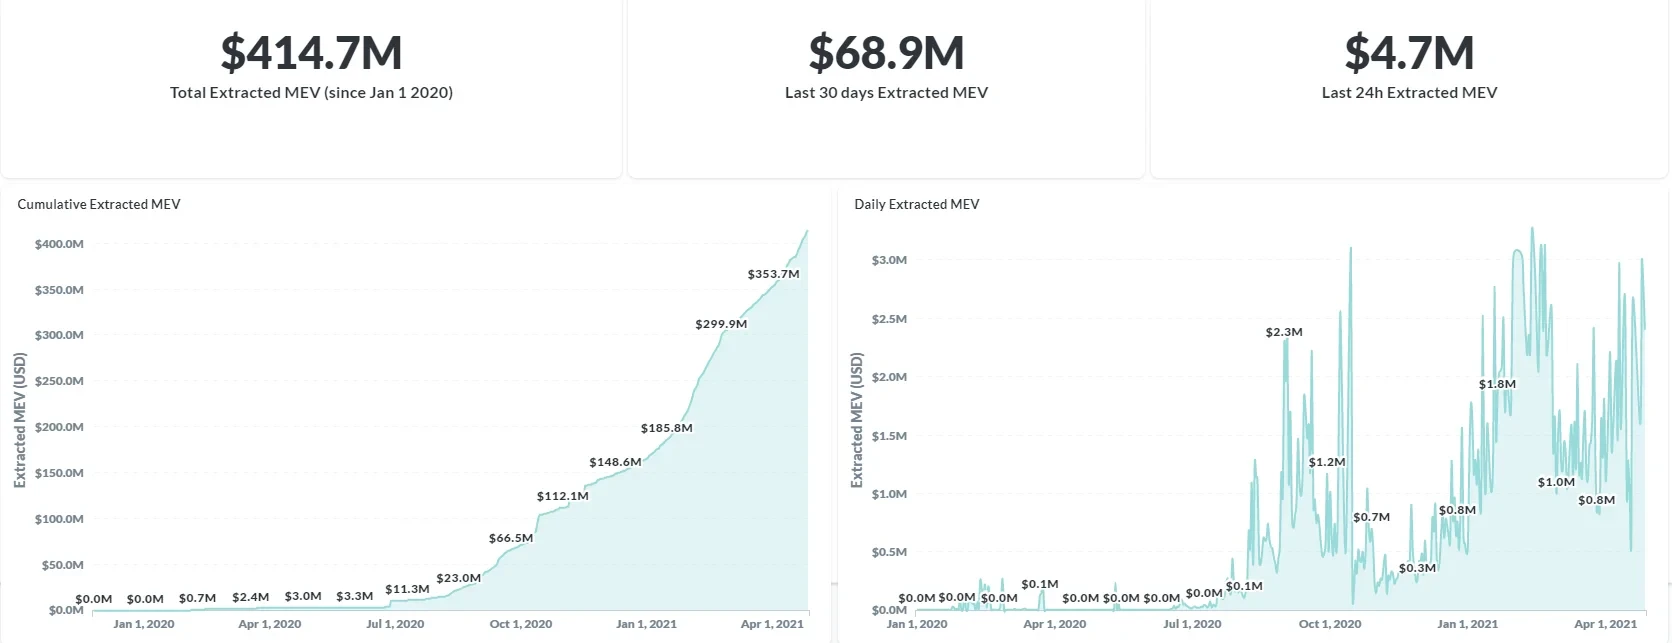Click the $148.6M data label

[615, 462]
